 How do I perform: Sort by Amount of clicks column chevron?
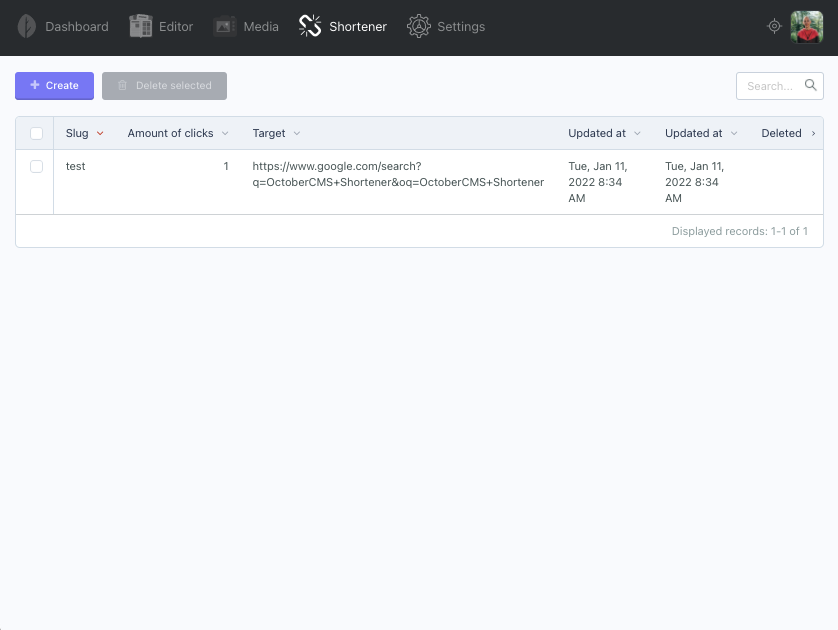pos(225,134)
